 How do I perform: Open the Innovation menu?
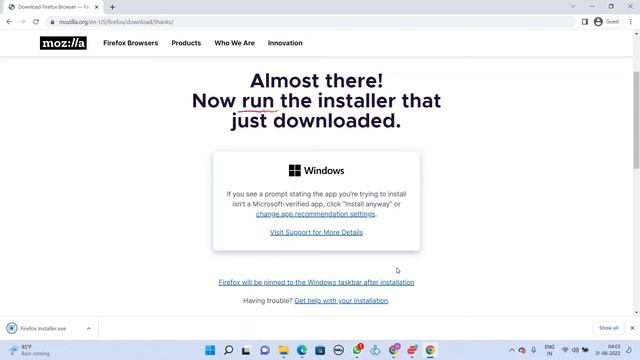[x=285, y=43]
